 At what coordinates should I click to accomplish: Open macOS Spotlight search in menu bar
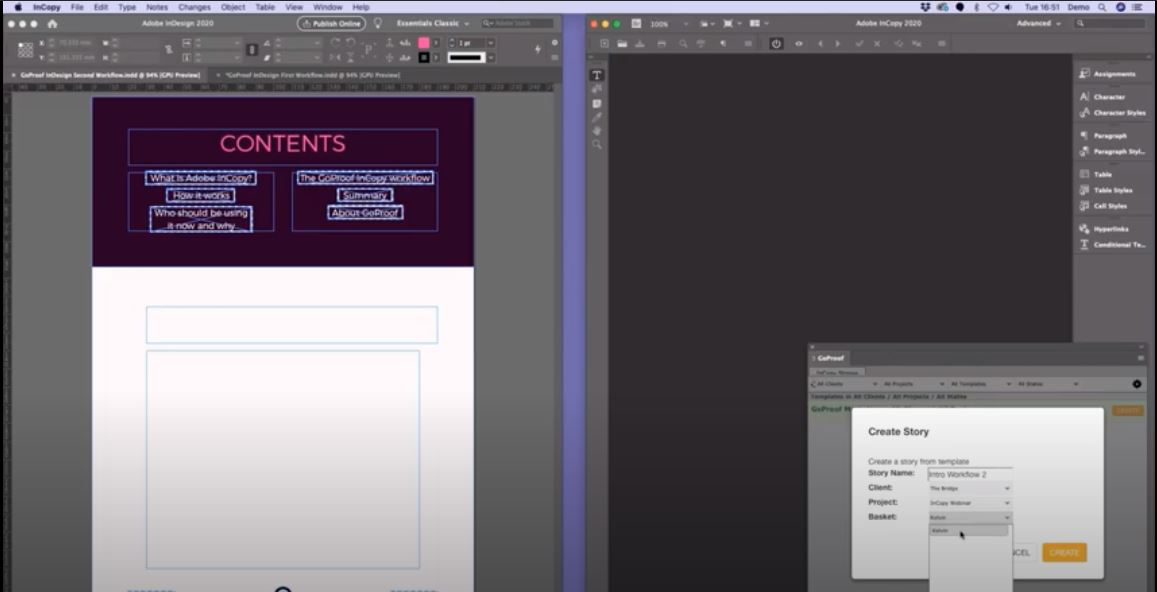(1102, 7)
